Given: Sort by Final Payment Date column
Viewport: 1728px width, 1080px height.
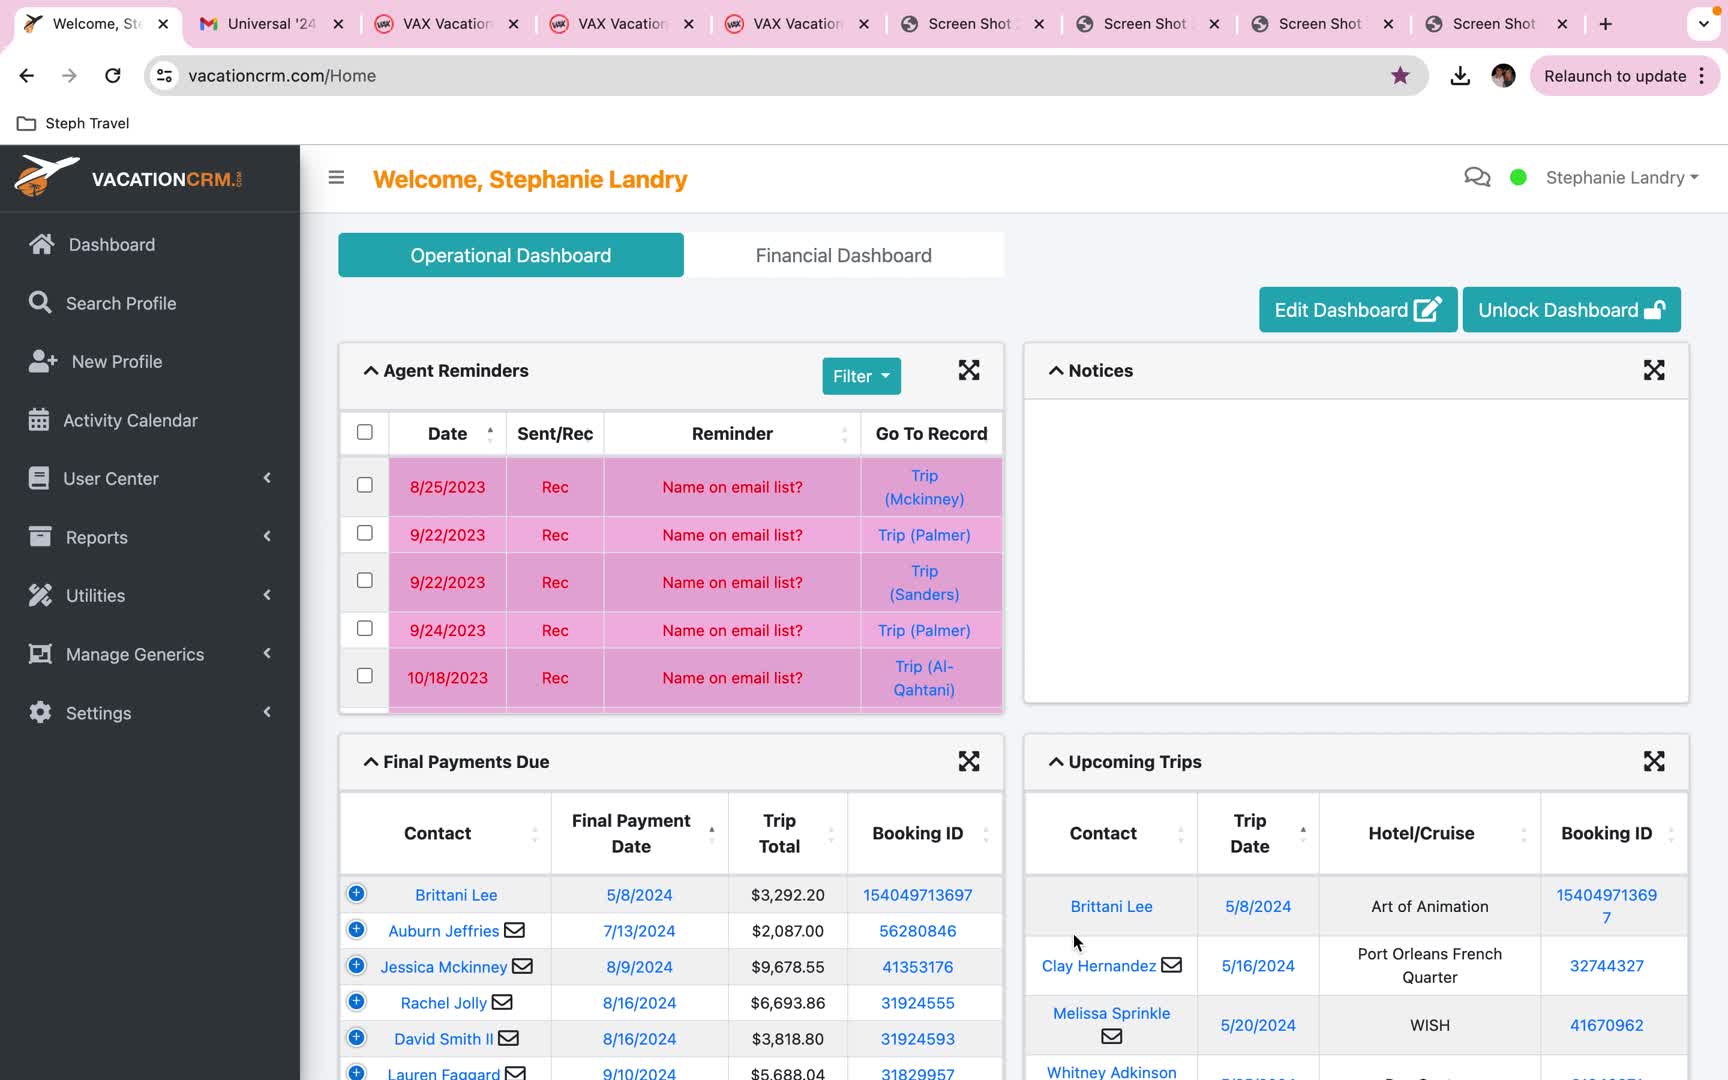Looking at the screenshot, I should [x=639, y=833].
